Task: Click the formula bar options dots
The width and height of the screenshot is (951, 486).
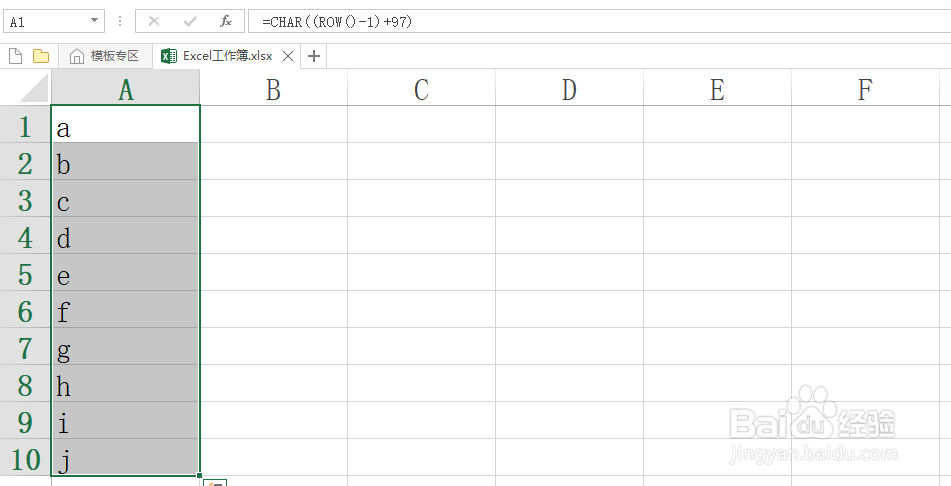Action: [120, 21]
